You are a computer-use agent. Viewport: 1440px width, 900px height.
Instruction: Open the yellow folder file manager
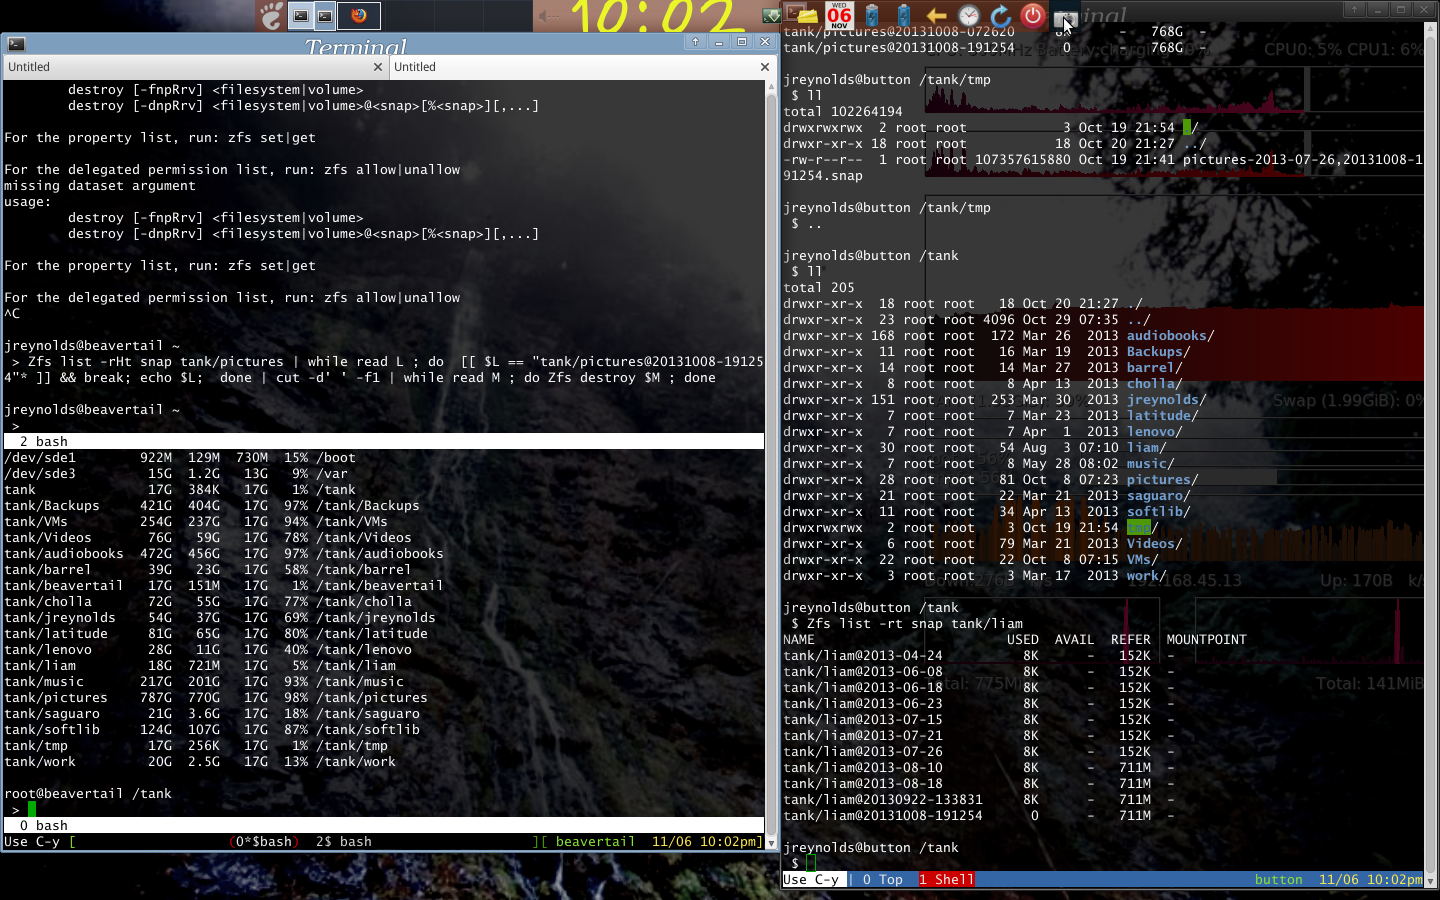[x=807, y=15]
